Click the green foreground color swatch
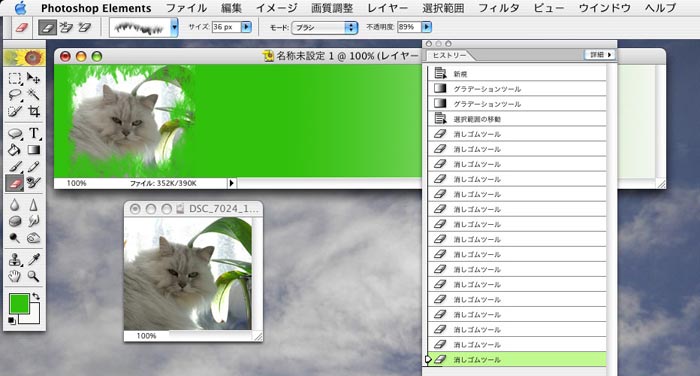Screen dimensions: 700x376 19,304
